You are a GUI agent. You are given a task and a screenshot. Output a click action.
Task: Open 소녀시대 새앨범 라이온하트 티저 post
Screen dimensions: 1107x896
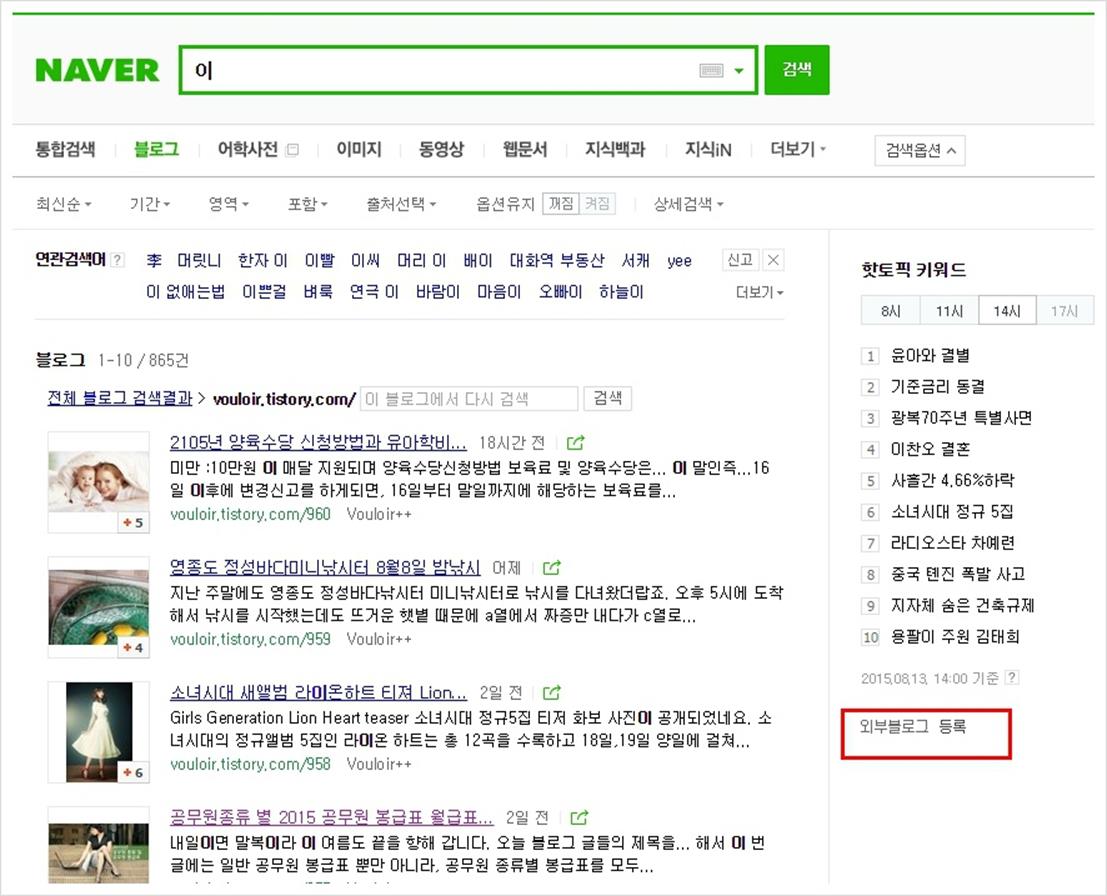pyautogui.click(x=318, y=693)
